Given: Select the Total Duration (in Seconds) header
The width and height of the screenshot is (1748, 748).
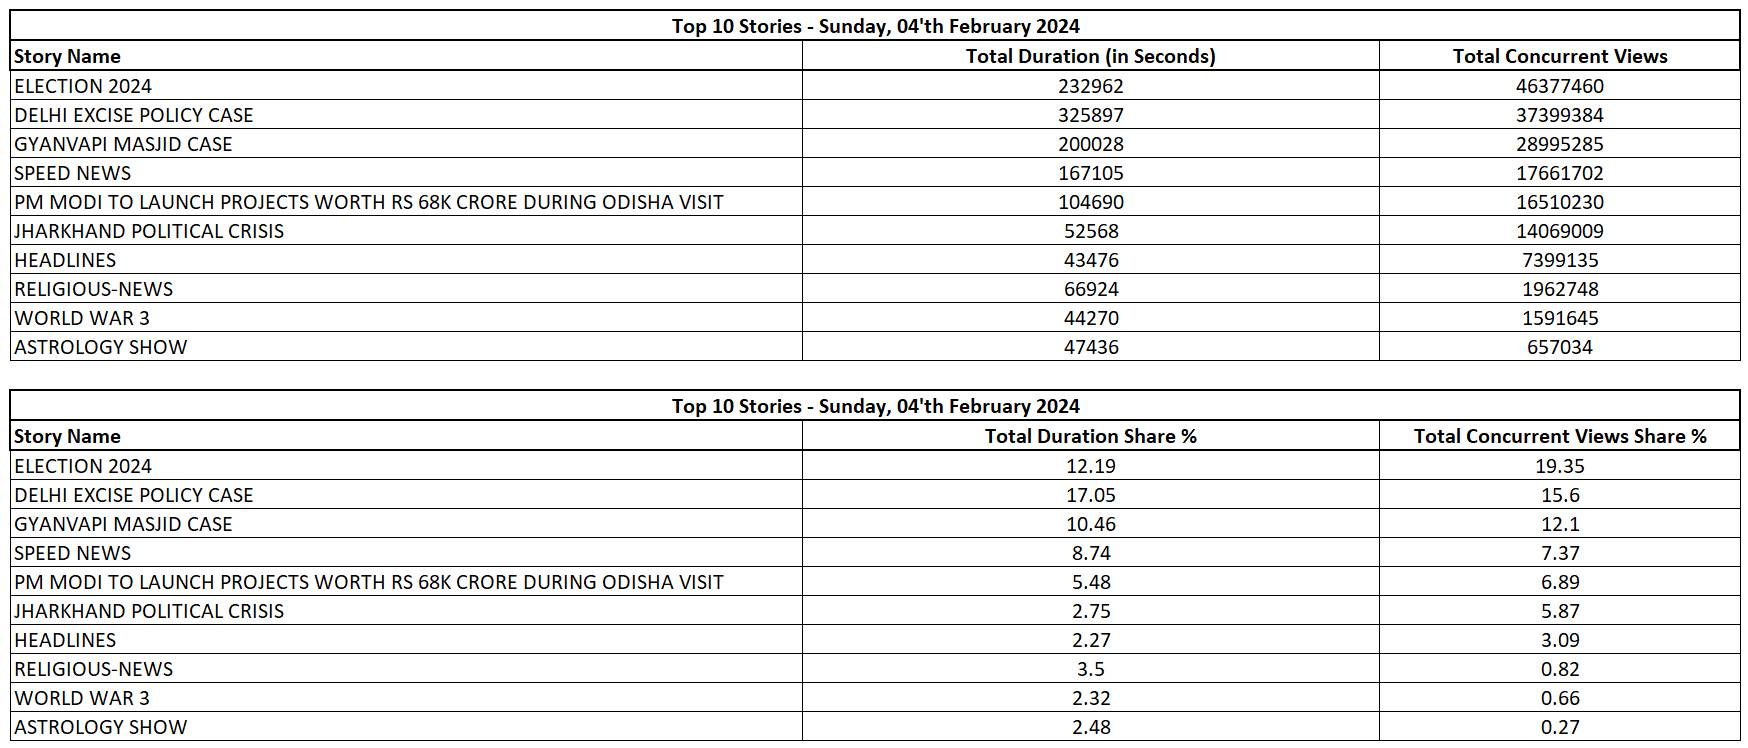Looking at the screenshot, I should (x=1090, y=57).
